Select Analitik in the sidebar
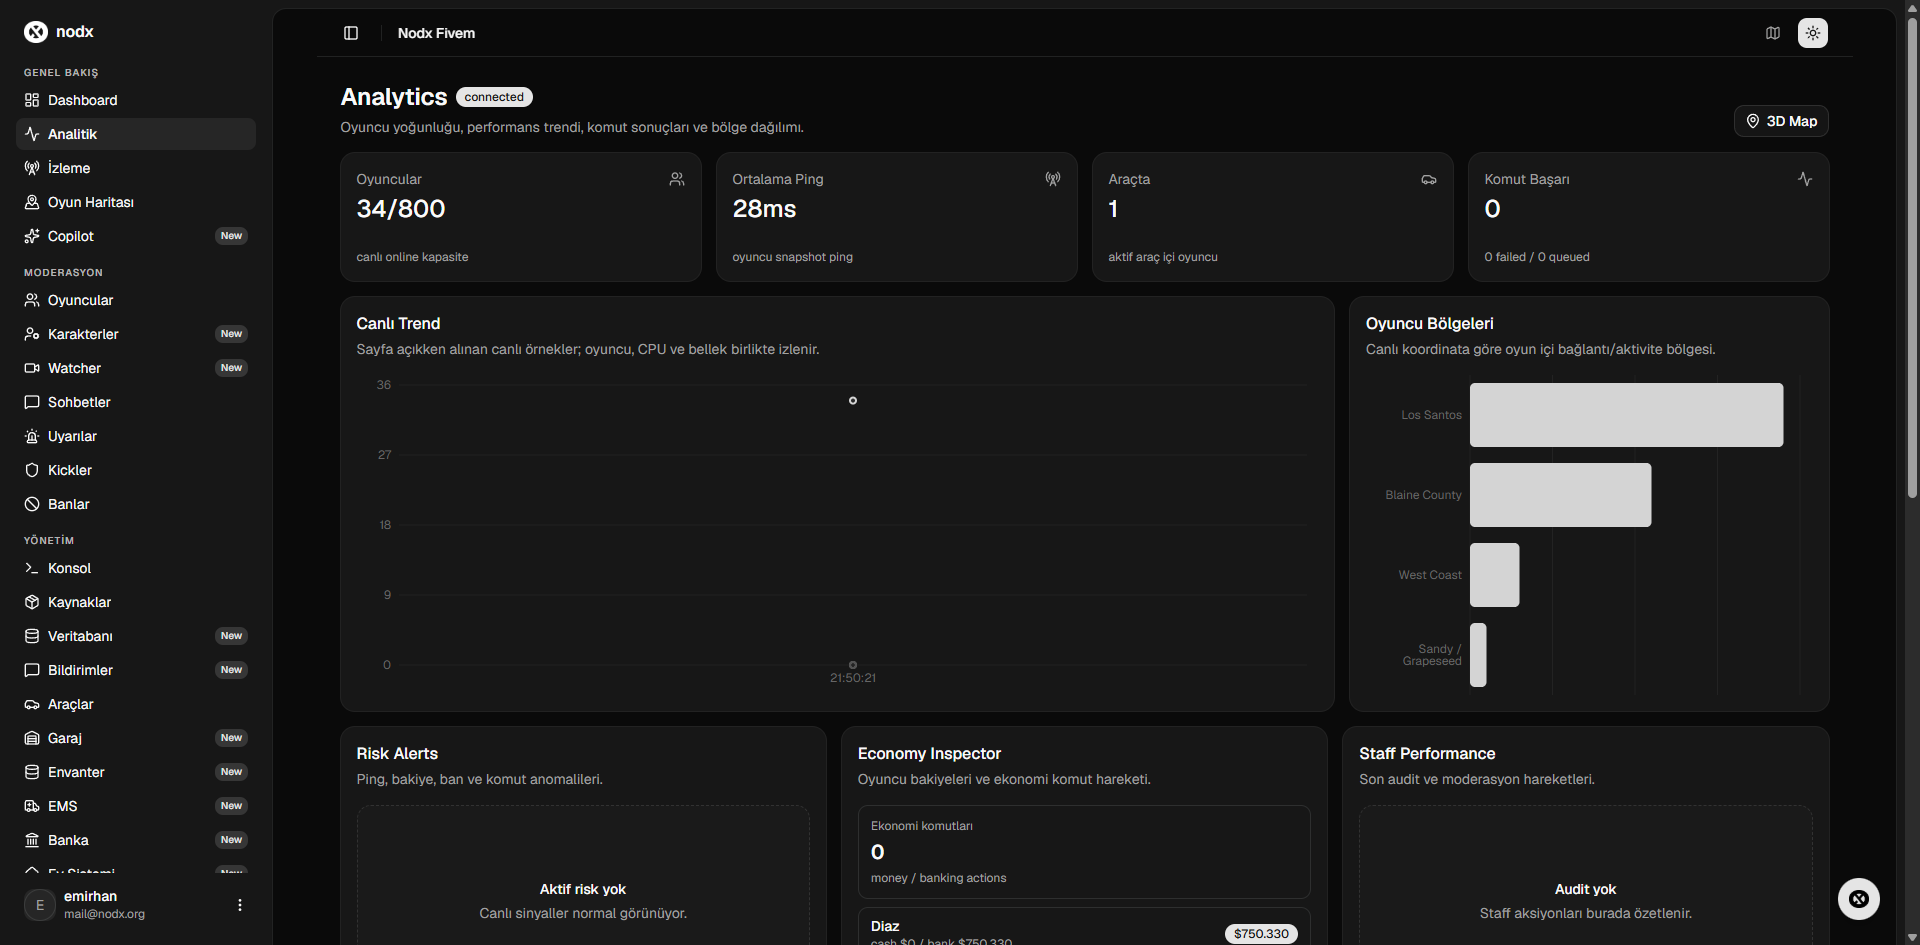Viewport: 1920px width, 945px height. 136,134
